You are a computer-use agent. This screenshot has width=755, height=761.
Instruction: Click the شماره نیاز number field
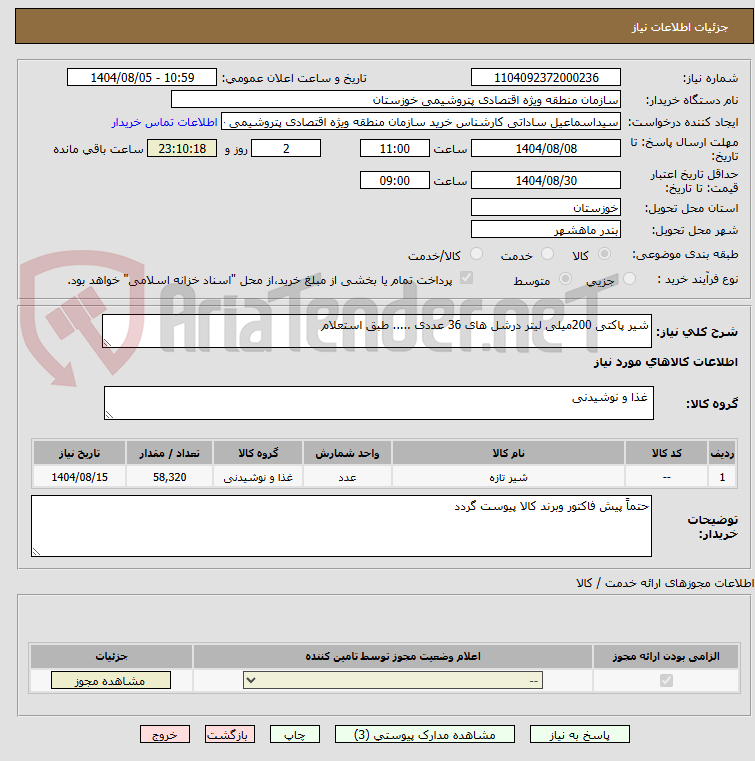click(x=546, y=78)
